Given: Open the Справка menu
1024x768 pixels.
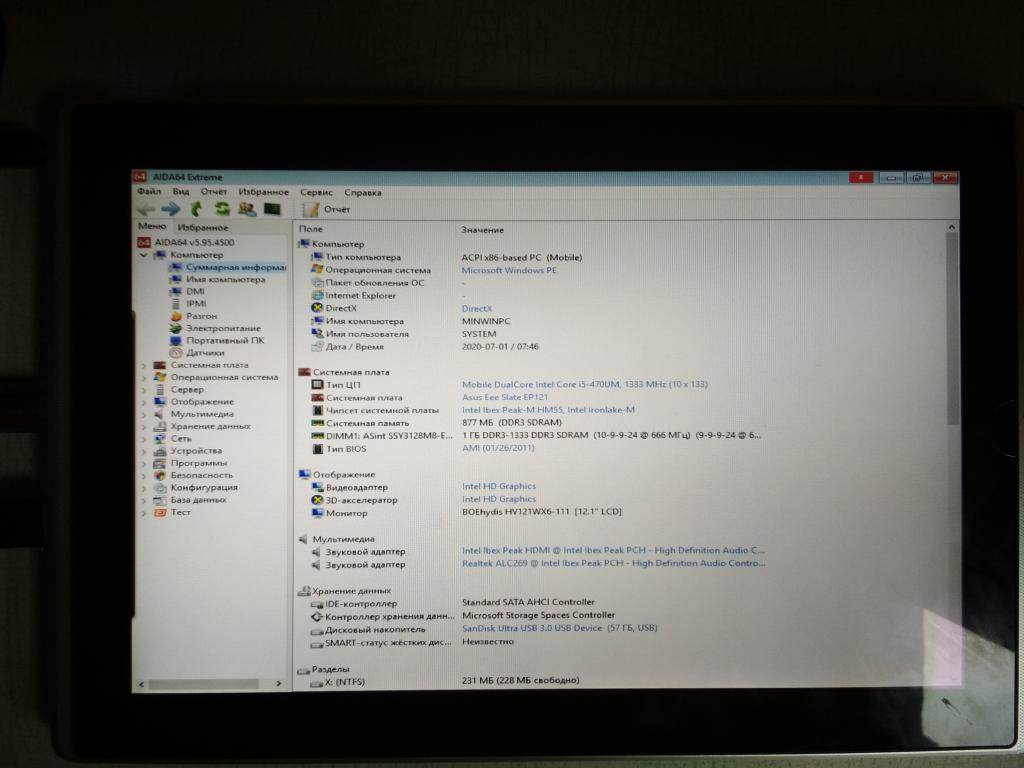Looking at the screenshot, I should pyautogui.click(x=362, y=193).
